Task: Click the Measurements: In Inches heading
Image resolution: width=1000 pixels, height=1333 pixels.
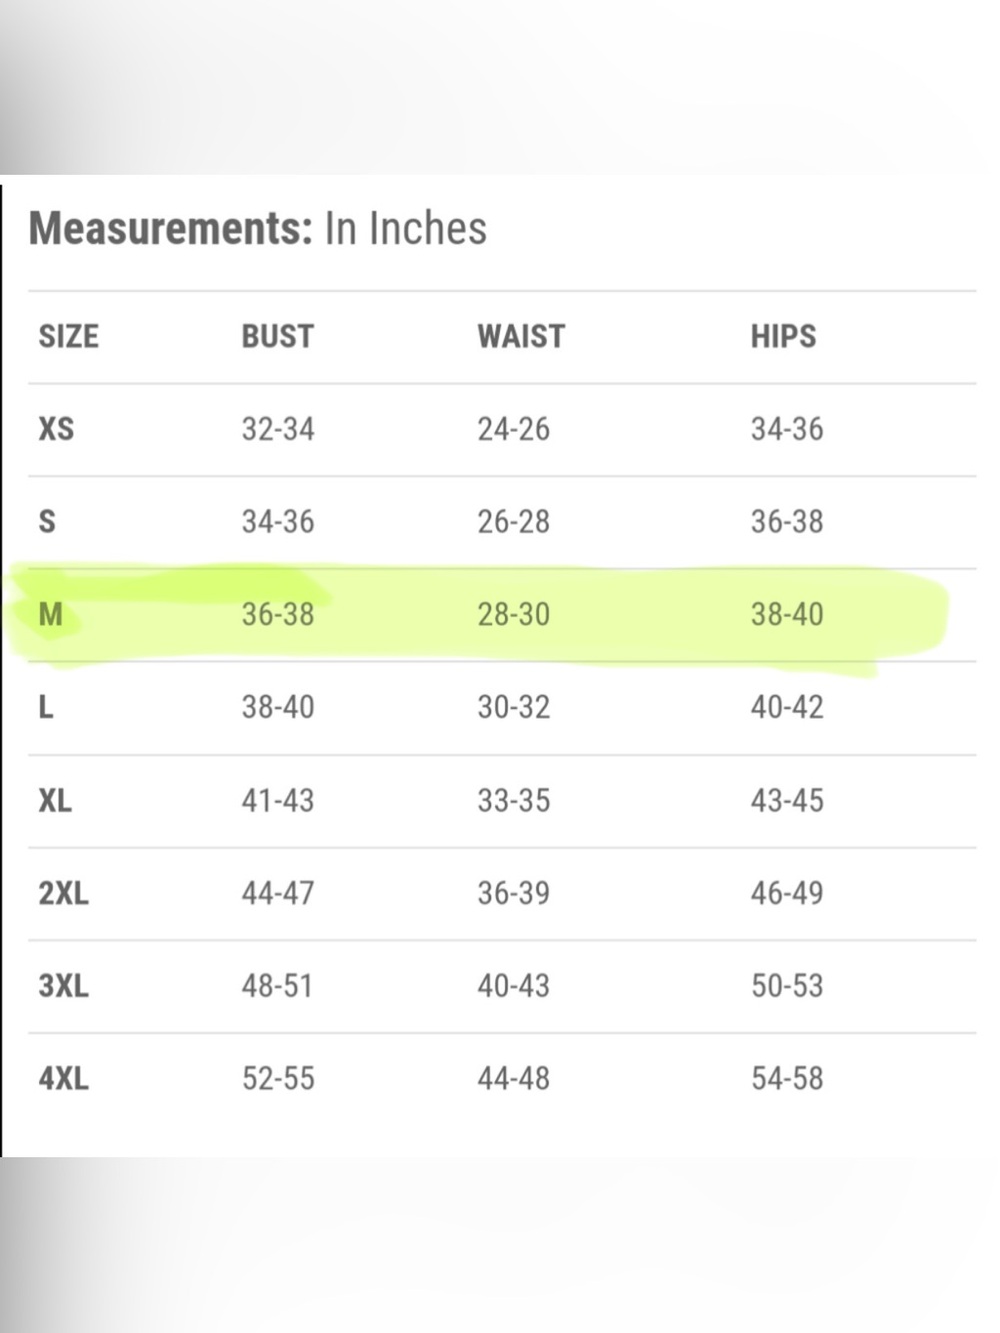Action: 258,228
